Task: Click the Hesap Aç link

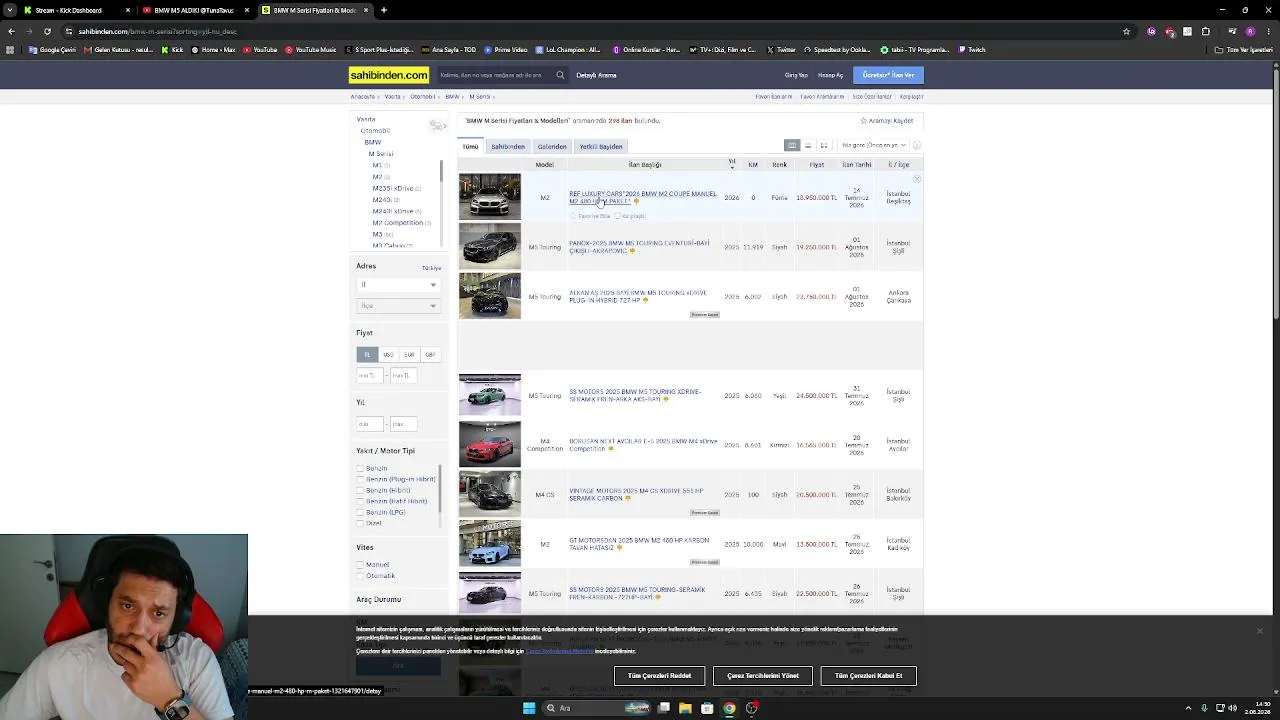Action: point(830,75)
